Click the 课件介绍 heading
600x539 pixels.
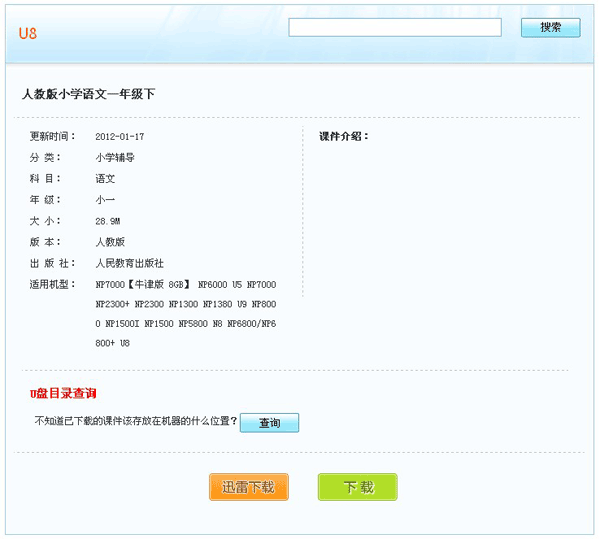pyautogui.click(x=344, y=136)
